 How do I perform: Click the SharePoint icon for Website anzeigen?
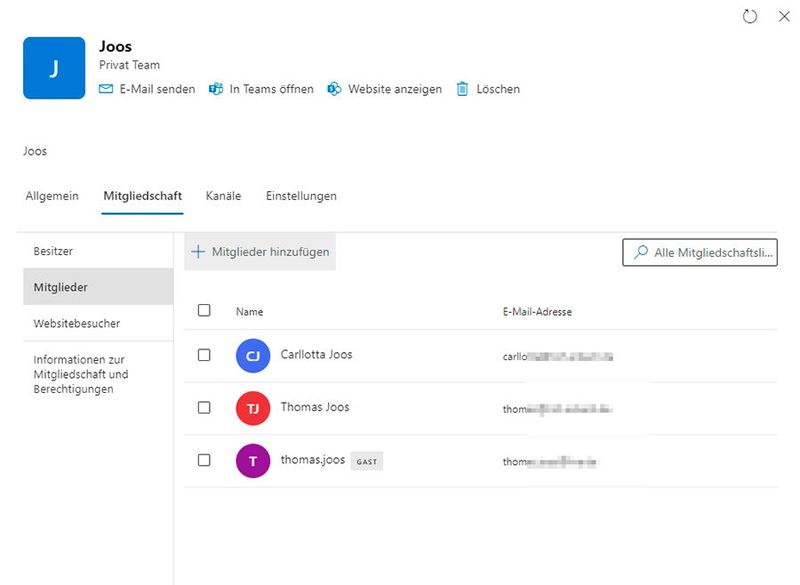click(x=335, y=89)
